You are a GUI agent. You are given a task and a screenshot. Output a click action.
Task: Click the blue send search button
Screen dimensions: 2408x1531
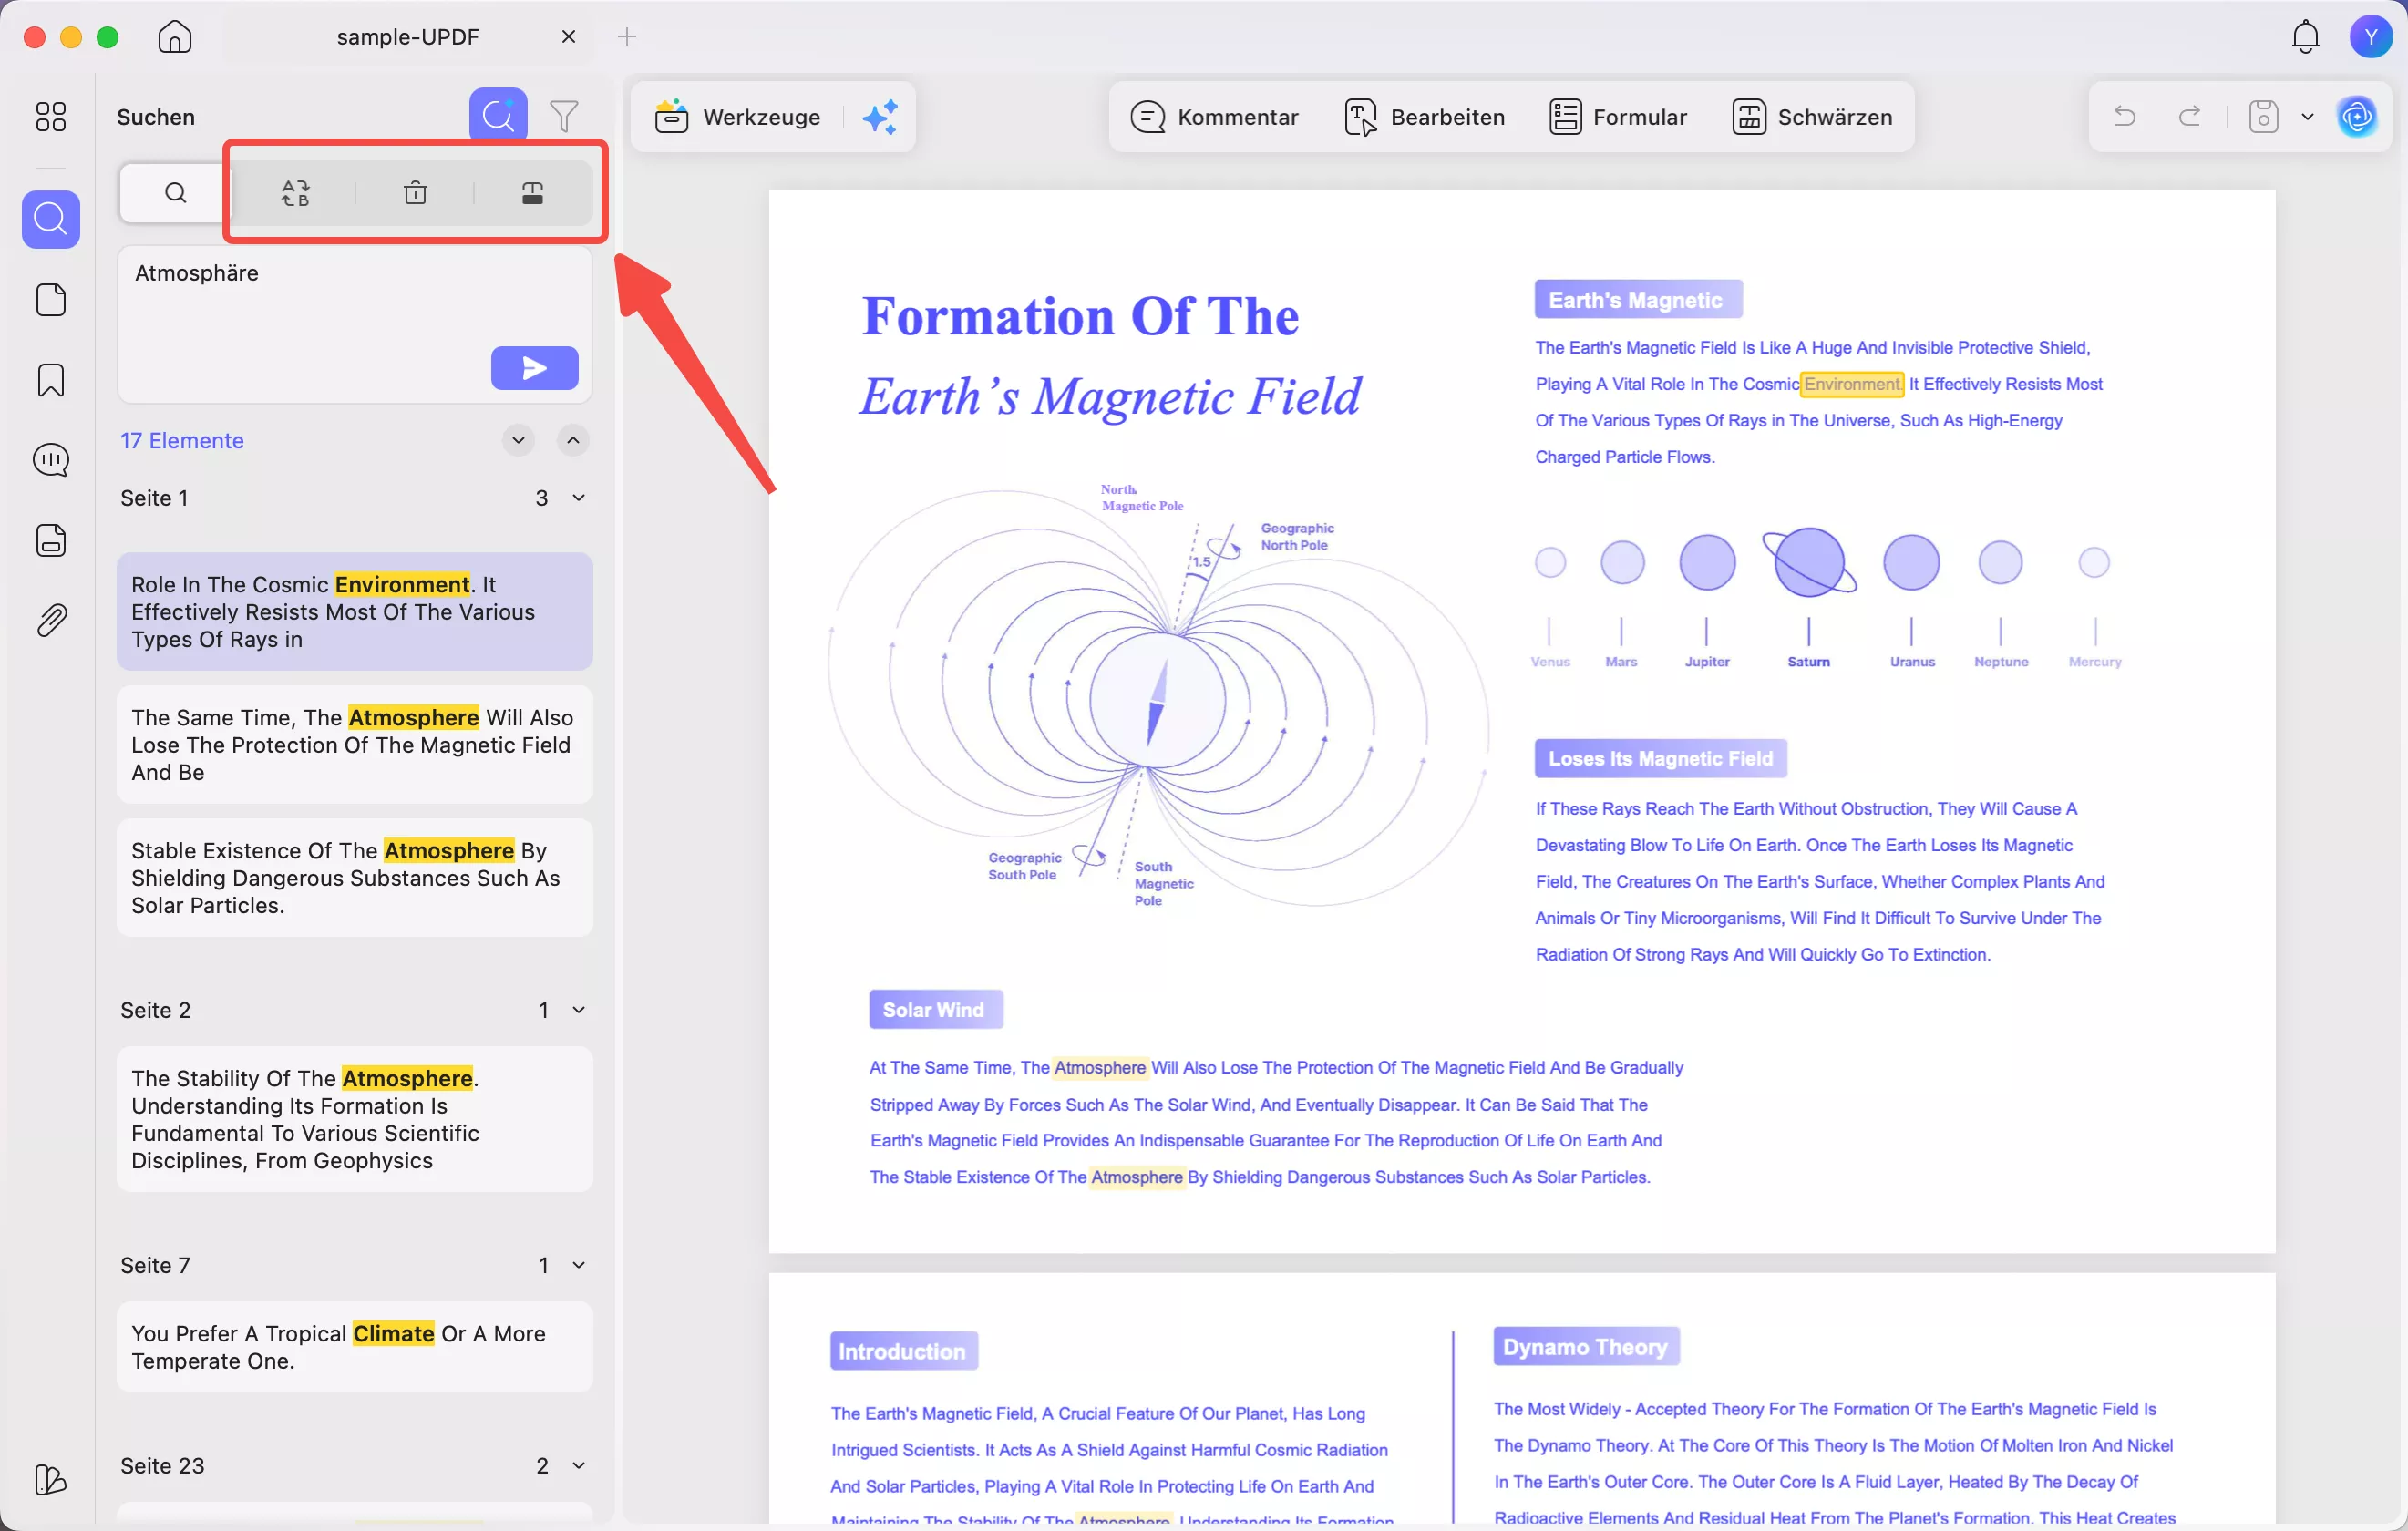(x=534, y=368)
